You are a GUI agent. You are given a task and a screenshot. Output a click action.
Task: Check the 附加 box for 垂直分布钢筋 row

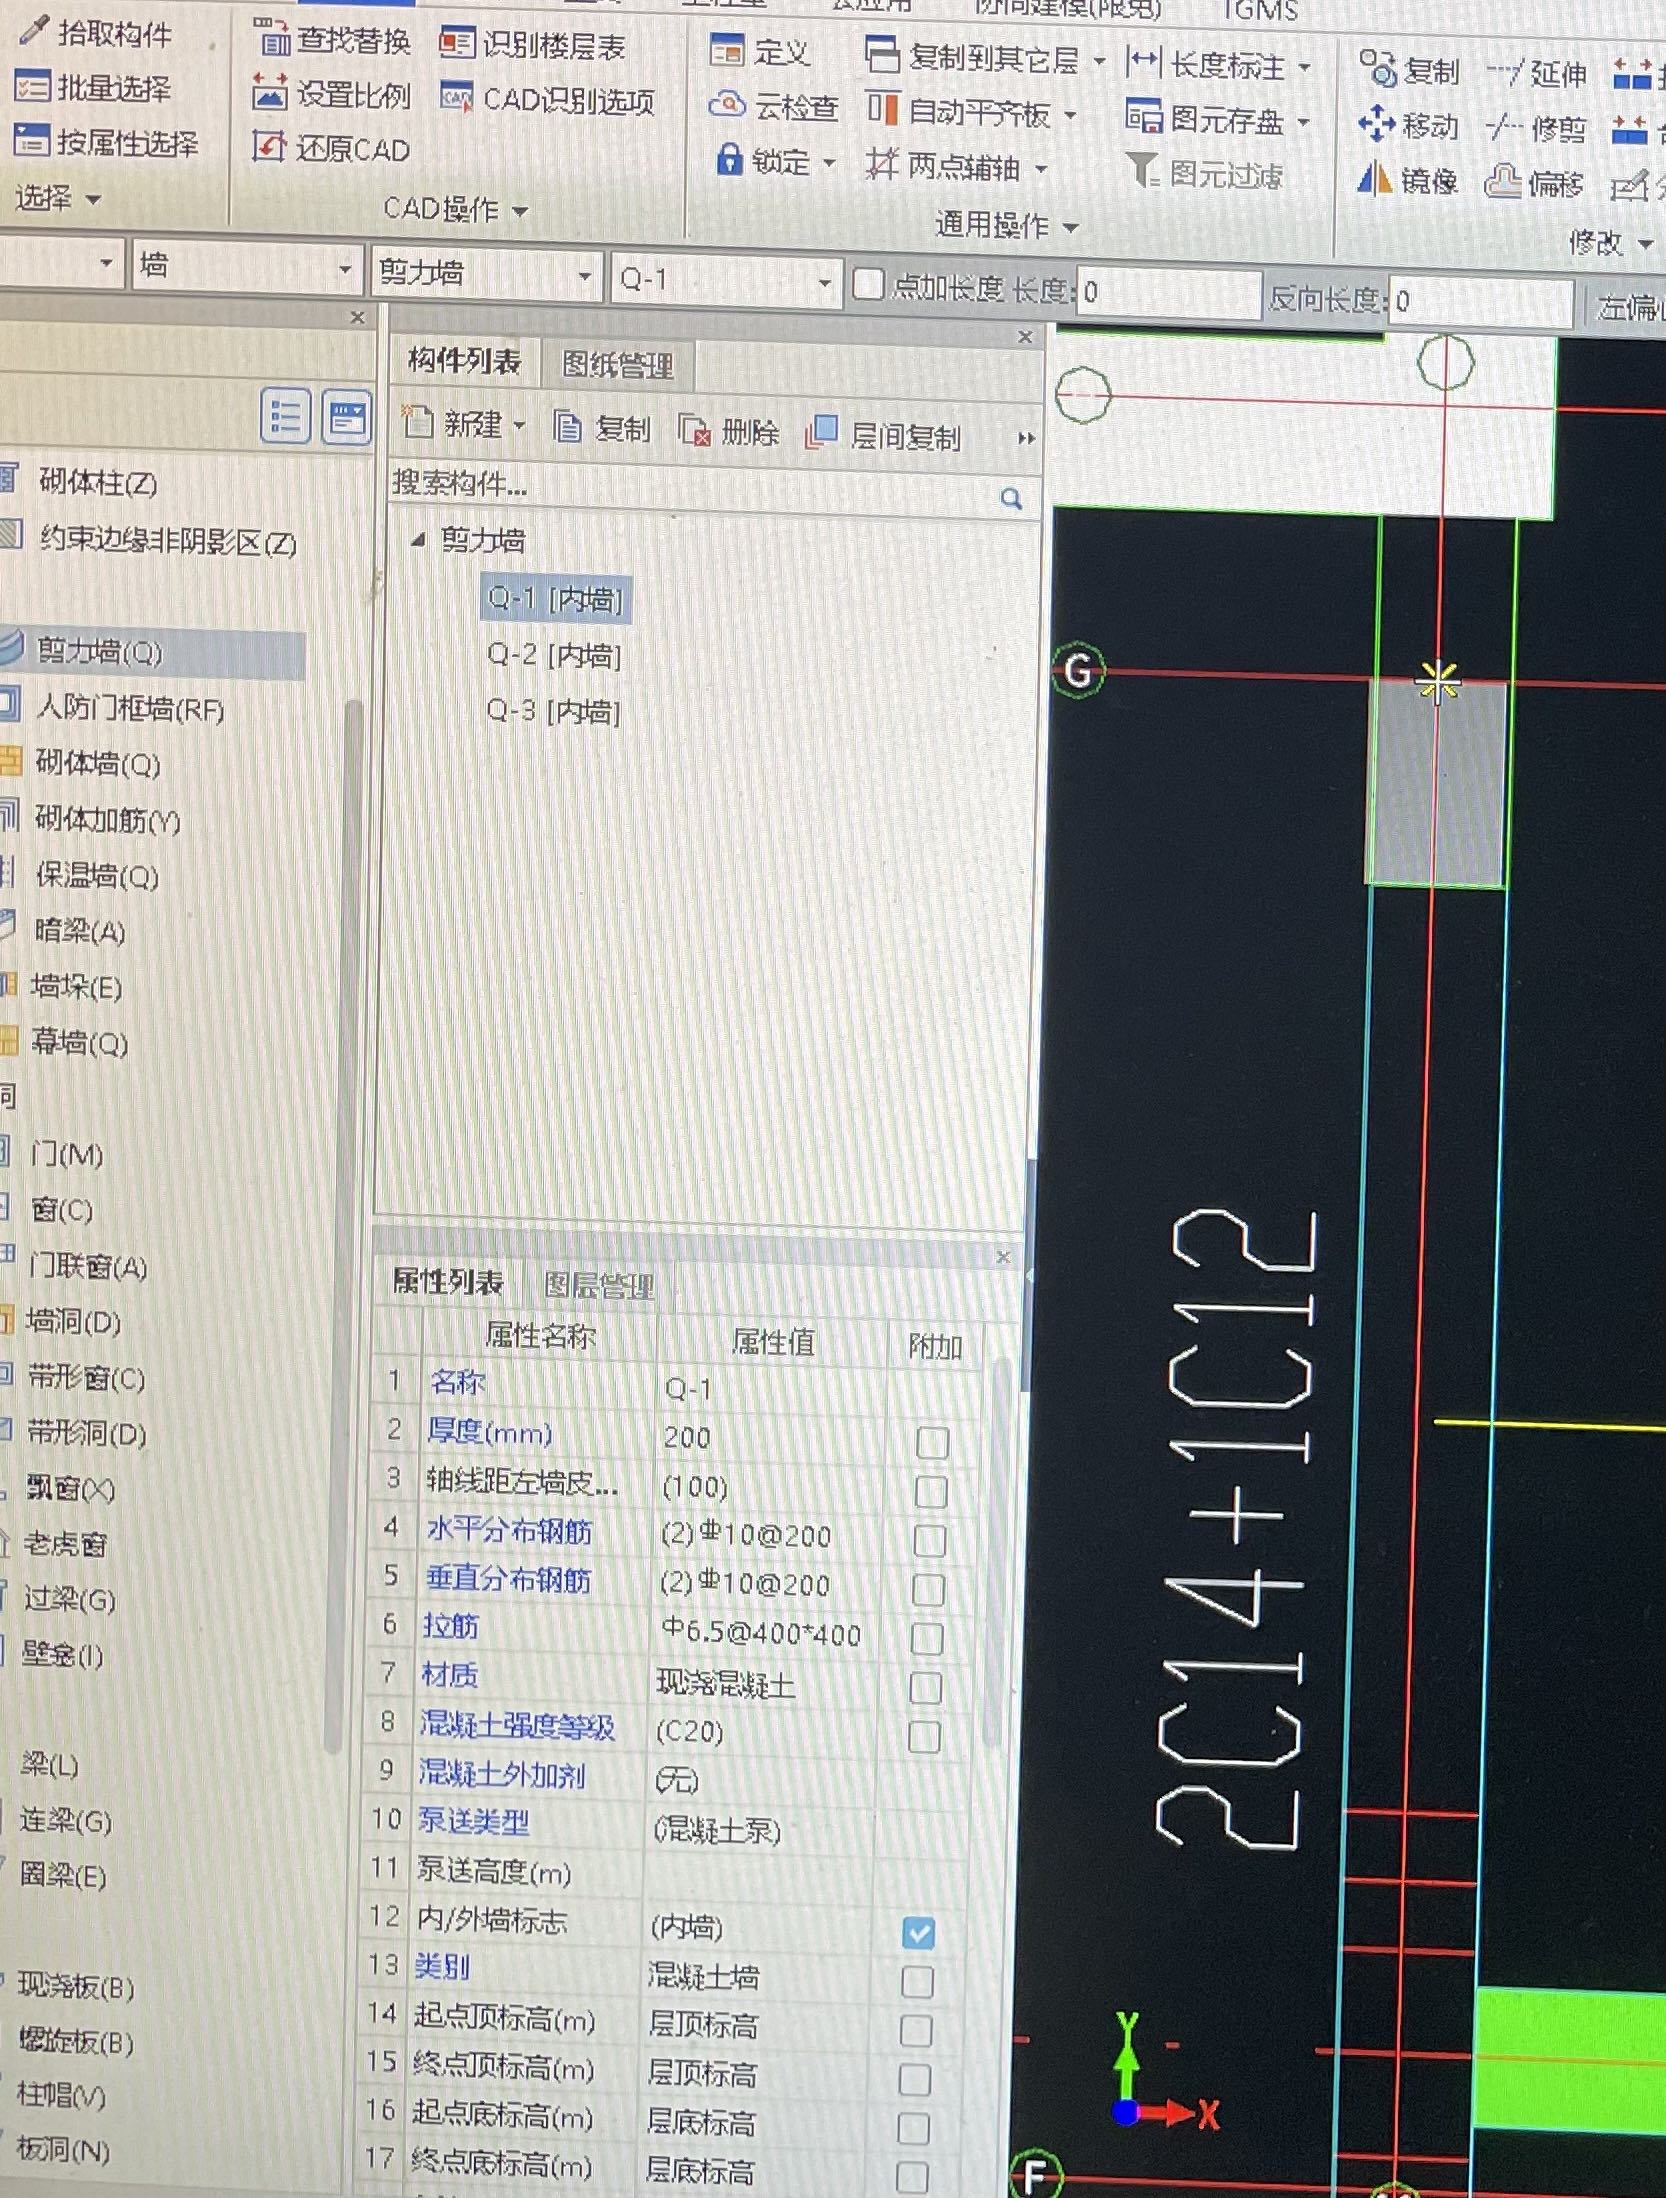coord(929,1589)
